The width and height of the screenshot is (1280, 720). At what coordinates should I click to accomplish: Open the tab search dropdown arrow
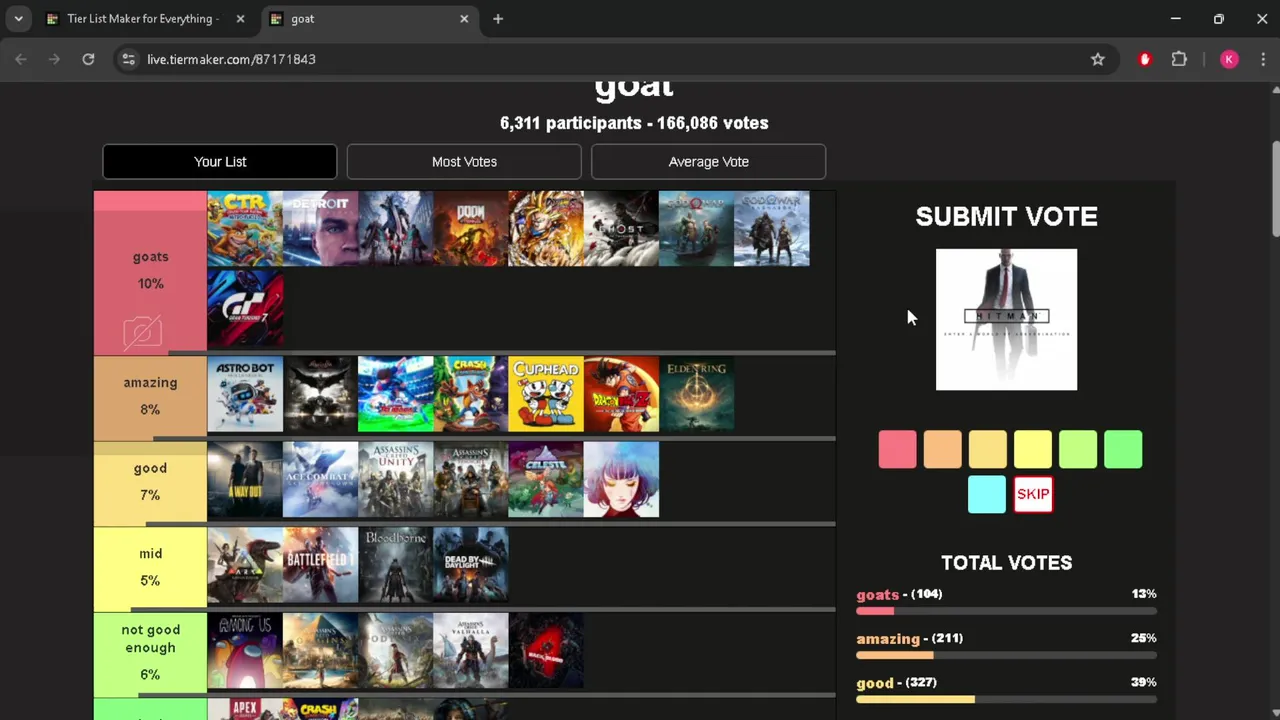(18, 19)
